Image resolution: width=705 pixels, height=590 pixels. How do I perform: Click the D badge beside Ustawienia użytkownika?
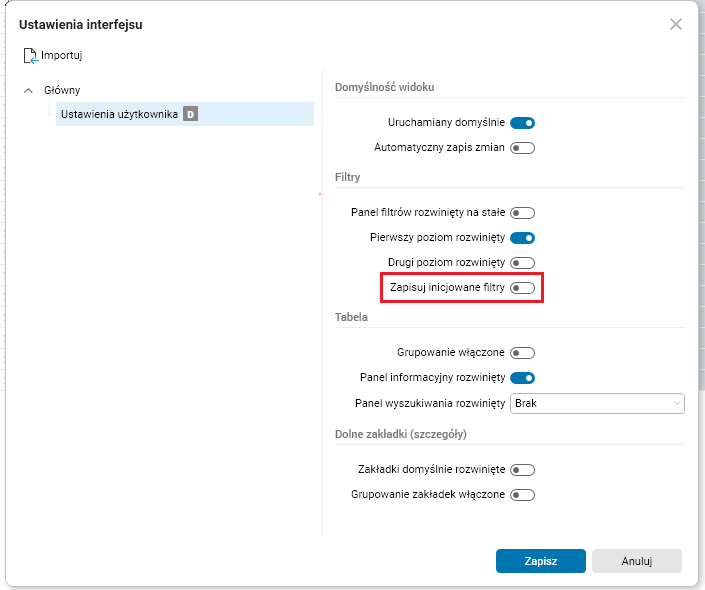(190, 114)
